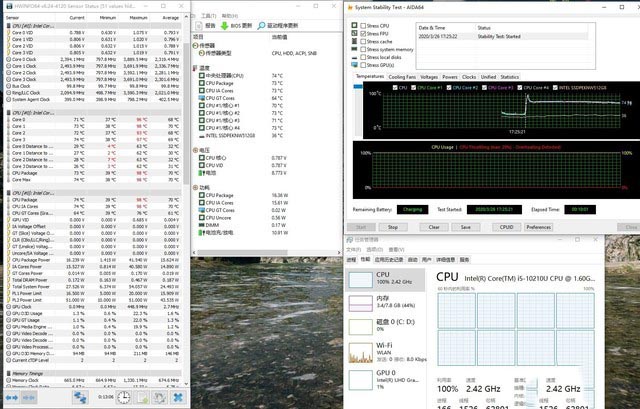Toggle CPU graph legend checkbox
This screenshot has height=409, width=640.
395,88
